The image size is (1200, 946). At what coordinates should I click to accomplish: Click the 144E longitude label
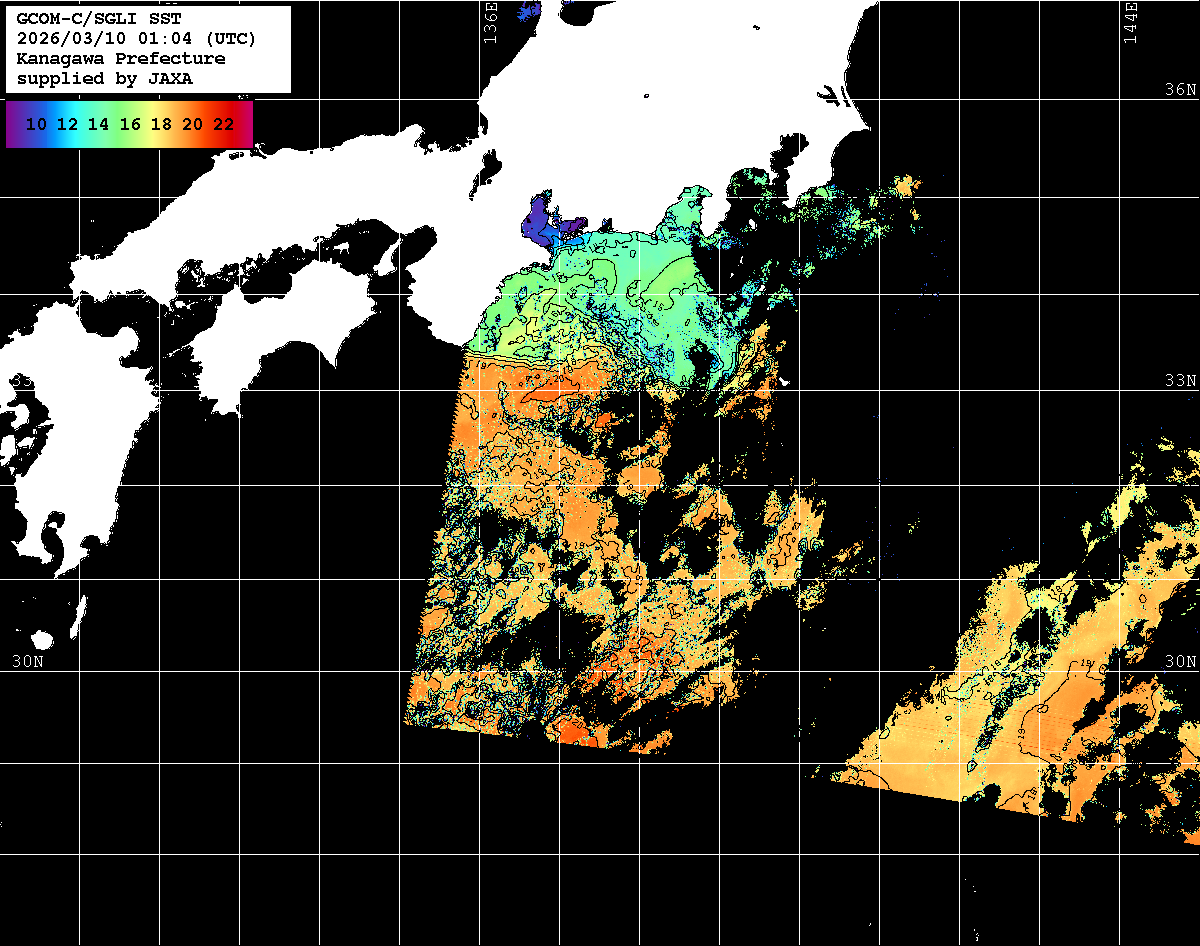1130,22
